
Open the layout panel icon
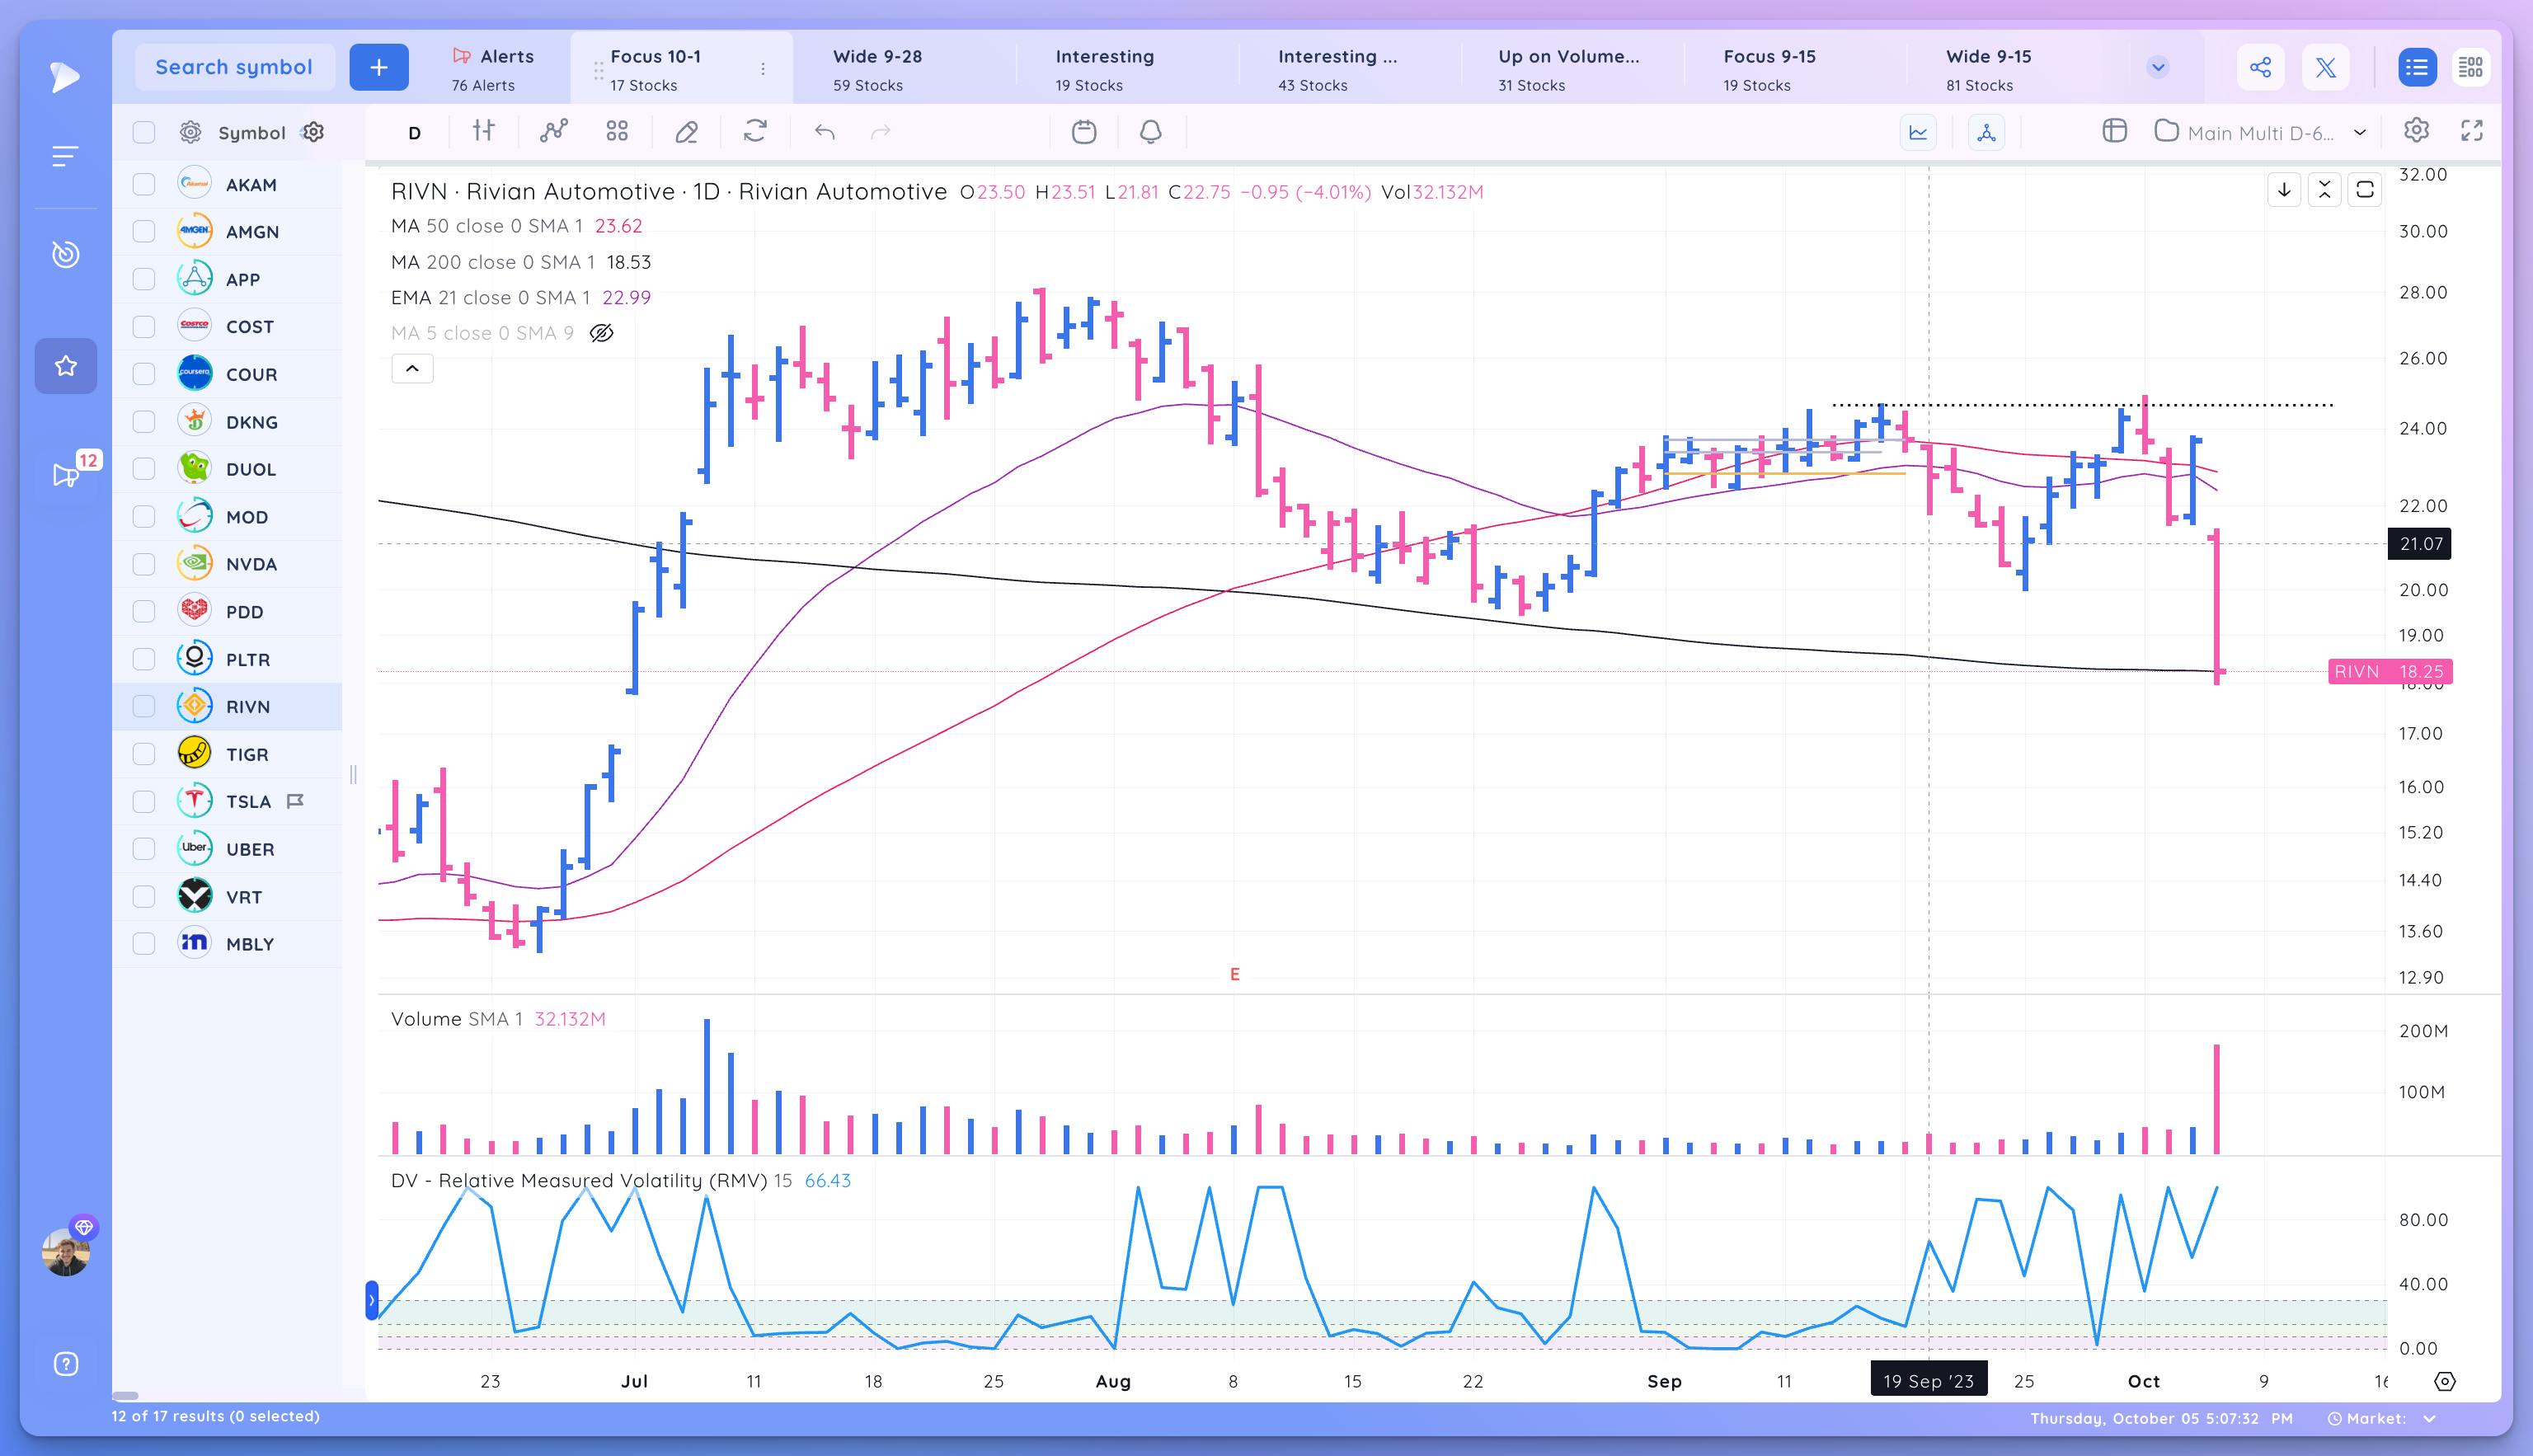[2114, 131]
